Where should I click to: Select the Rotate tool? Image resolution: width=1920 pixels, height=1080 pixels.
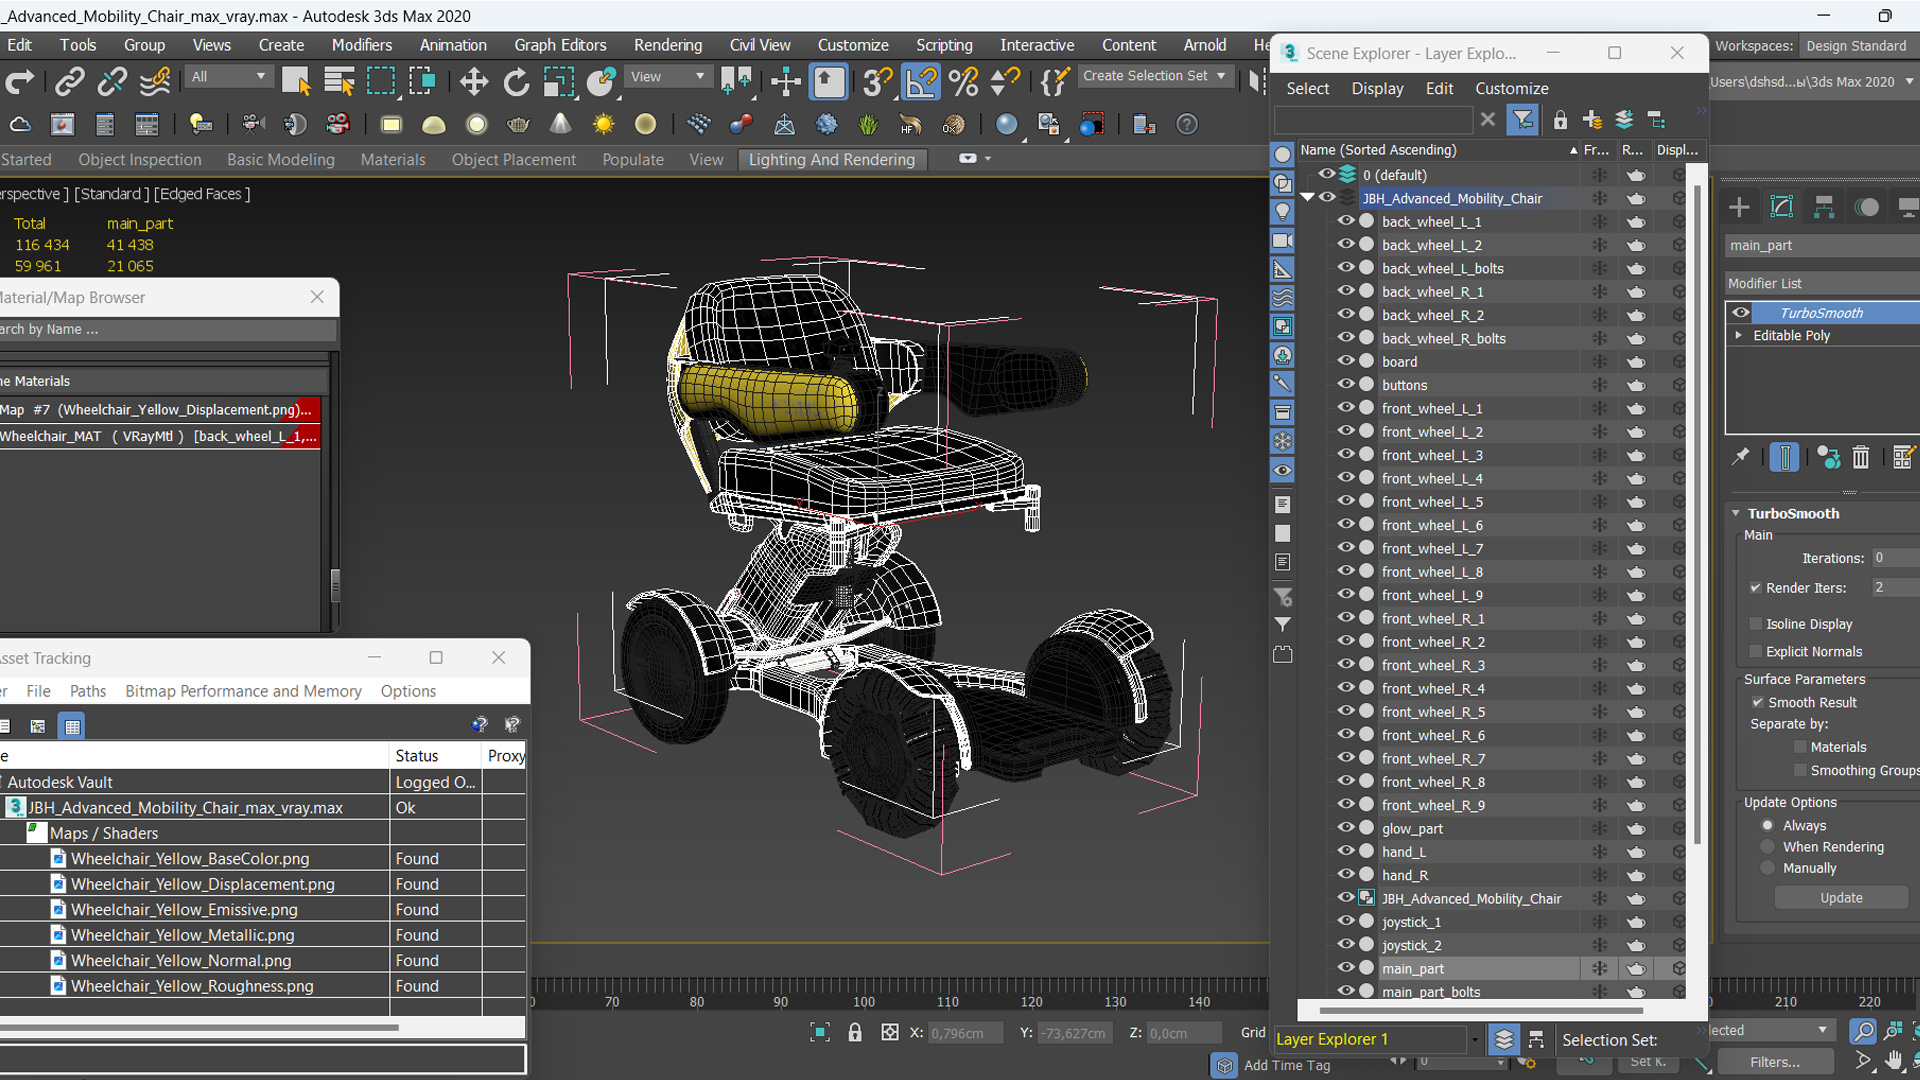[516, 82]
